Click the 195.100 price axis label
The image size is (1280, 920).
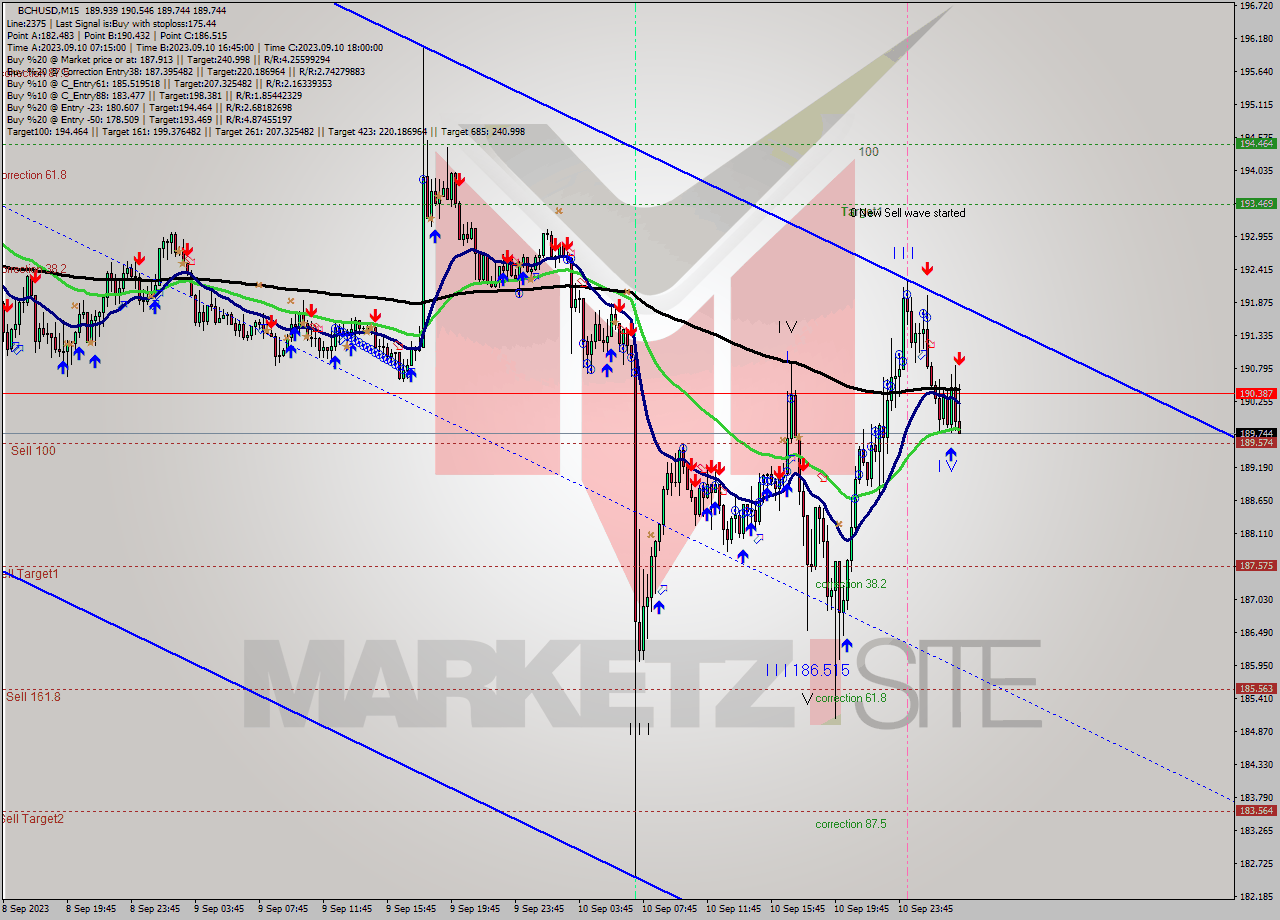coord(1256,105)
